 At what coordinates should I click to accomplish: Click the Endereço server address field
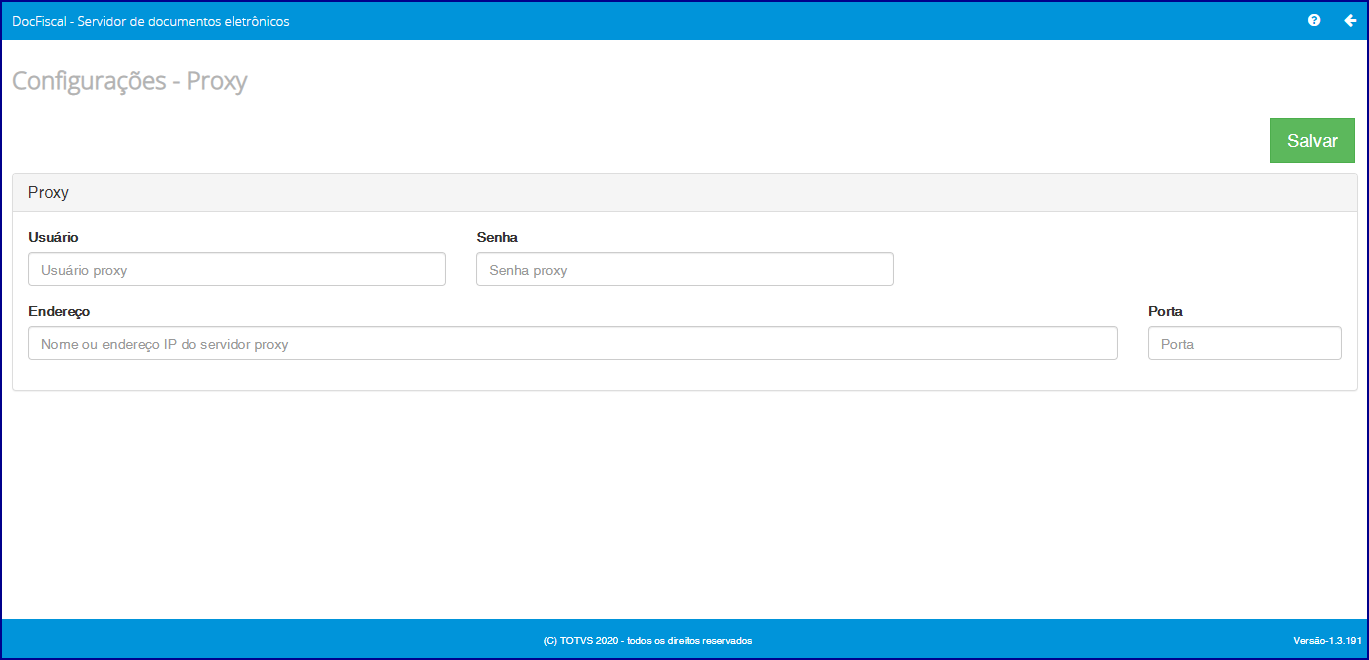pyautogui.click(x=573, y=343)
